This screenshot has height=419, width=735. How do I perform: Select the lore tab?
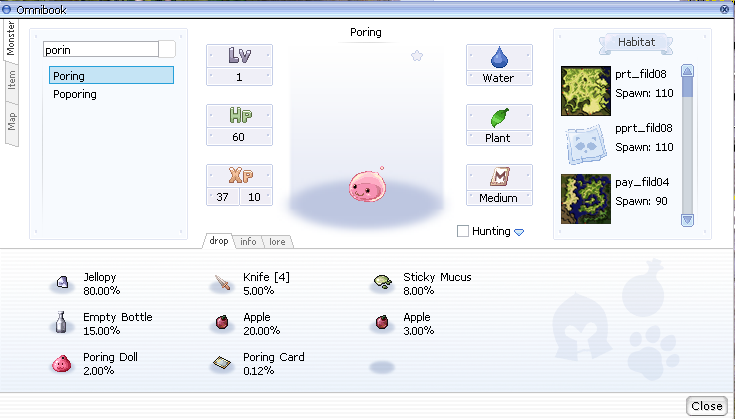coord(277,241)
